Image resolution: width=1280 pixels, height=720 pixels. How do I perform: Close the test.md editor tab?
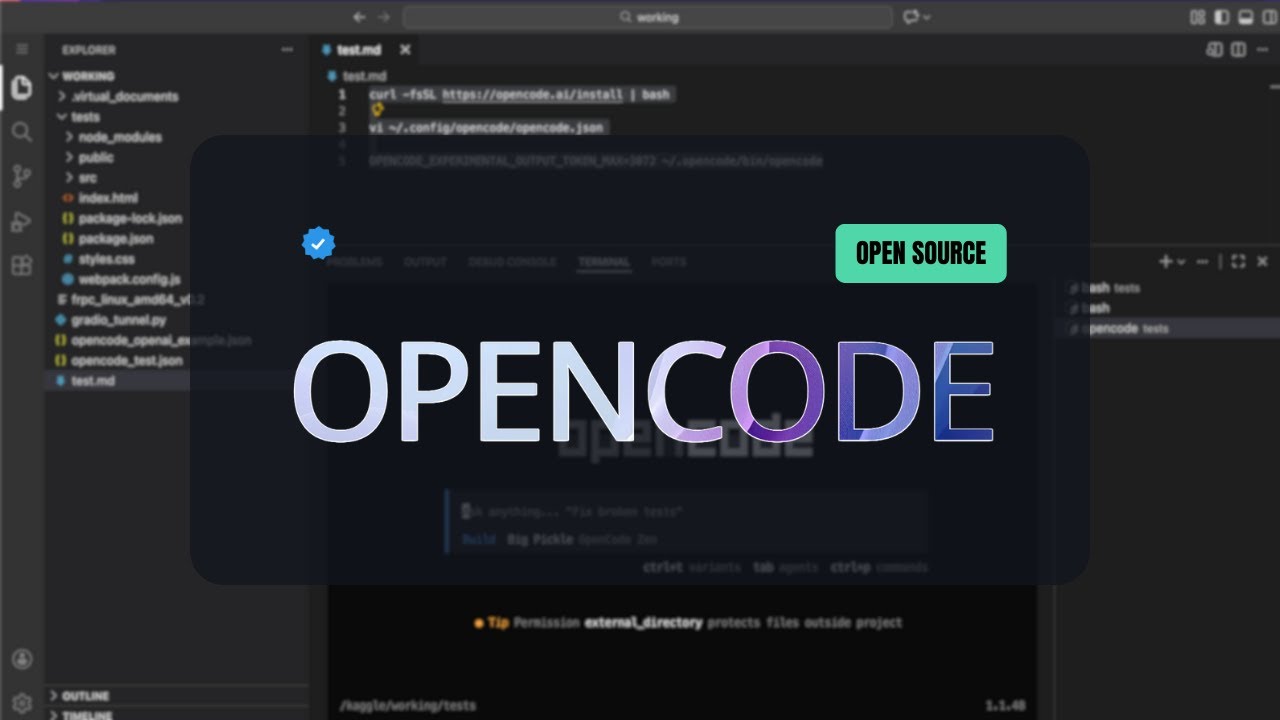(x=405, y=49)
